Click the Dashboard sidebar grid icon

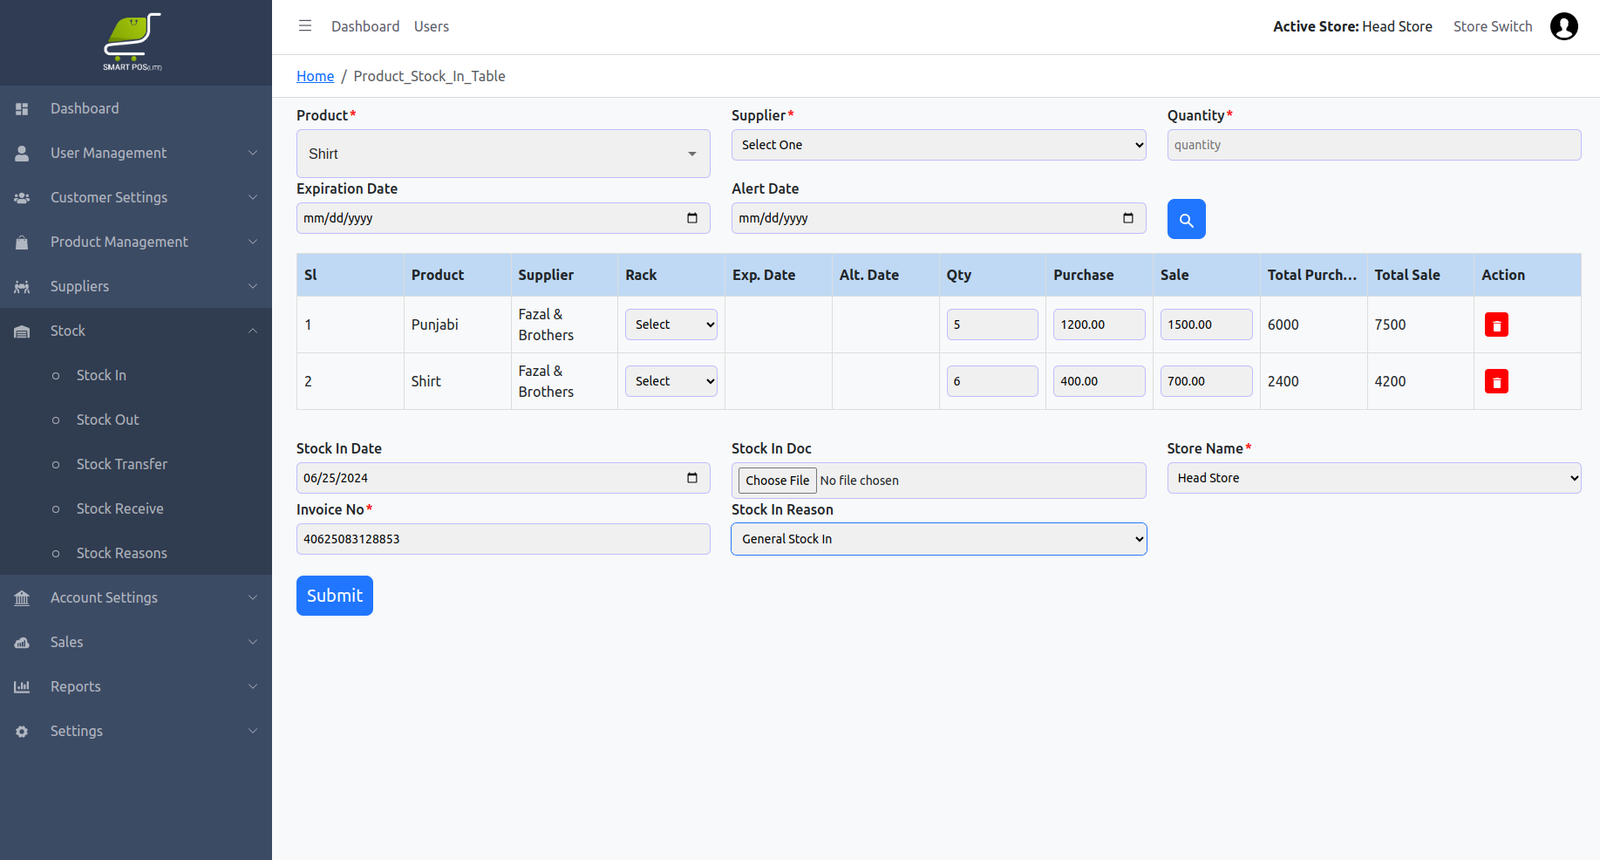(x=22, y=109)
